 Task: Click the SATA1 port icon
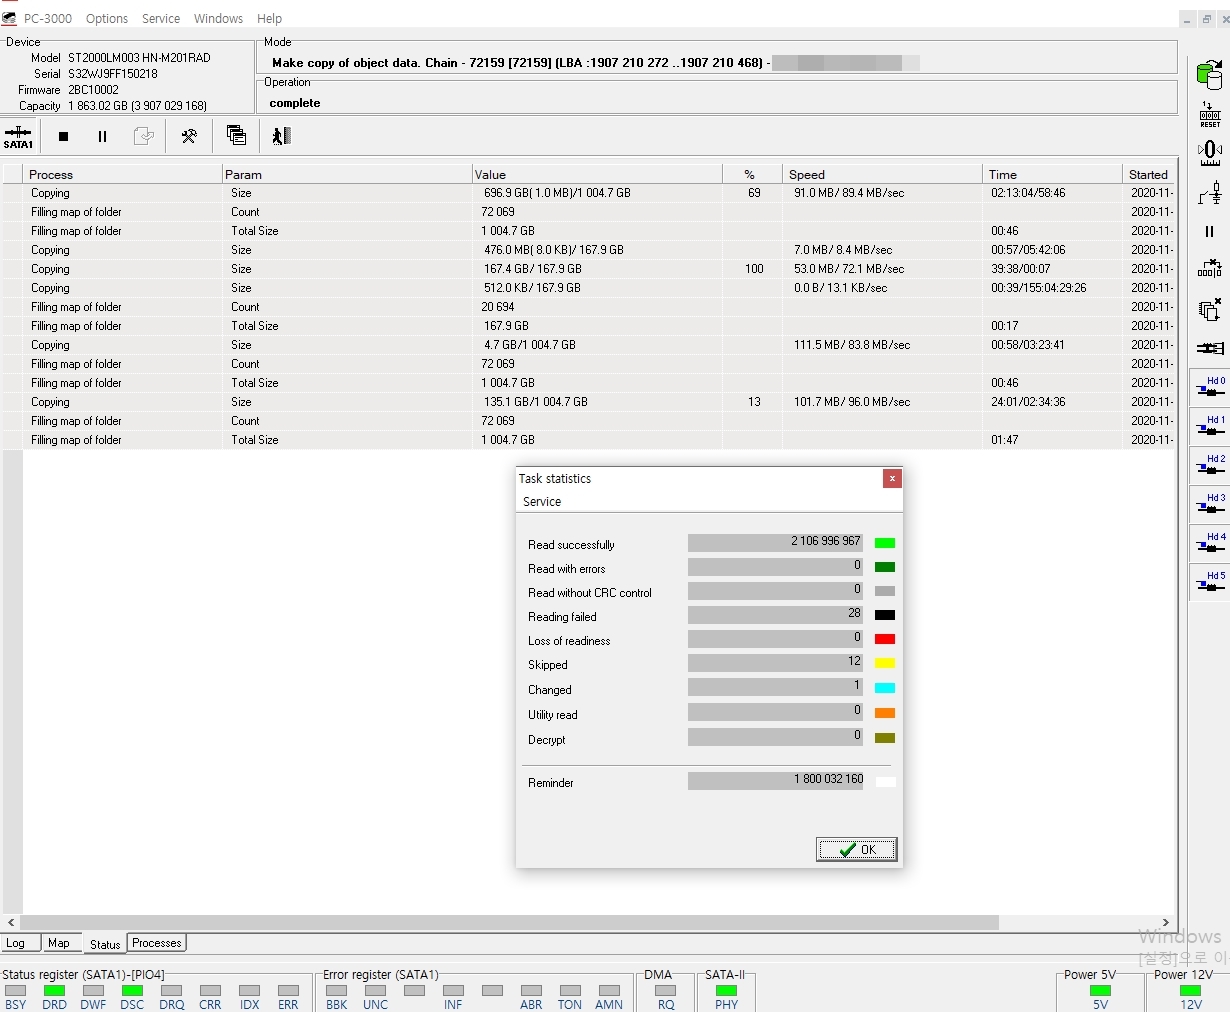point(18,136)
